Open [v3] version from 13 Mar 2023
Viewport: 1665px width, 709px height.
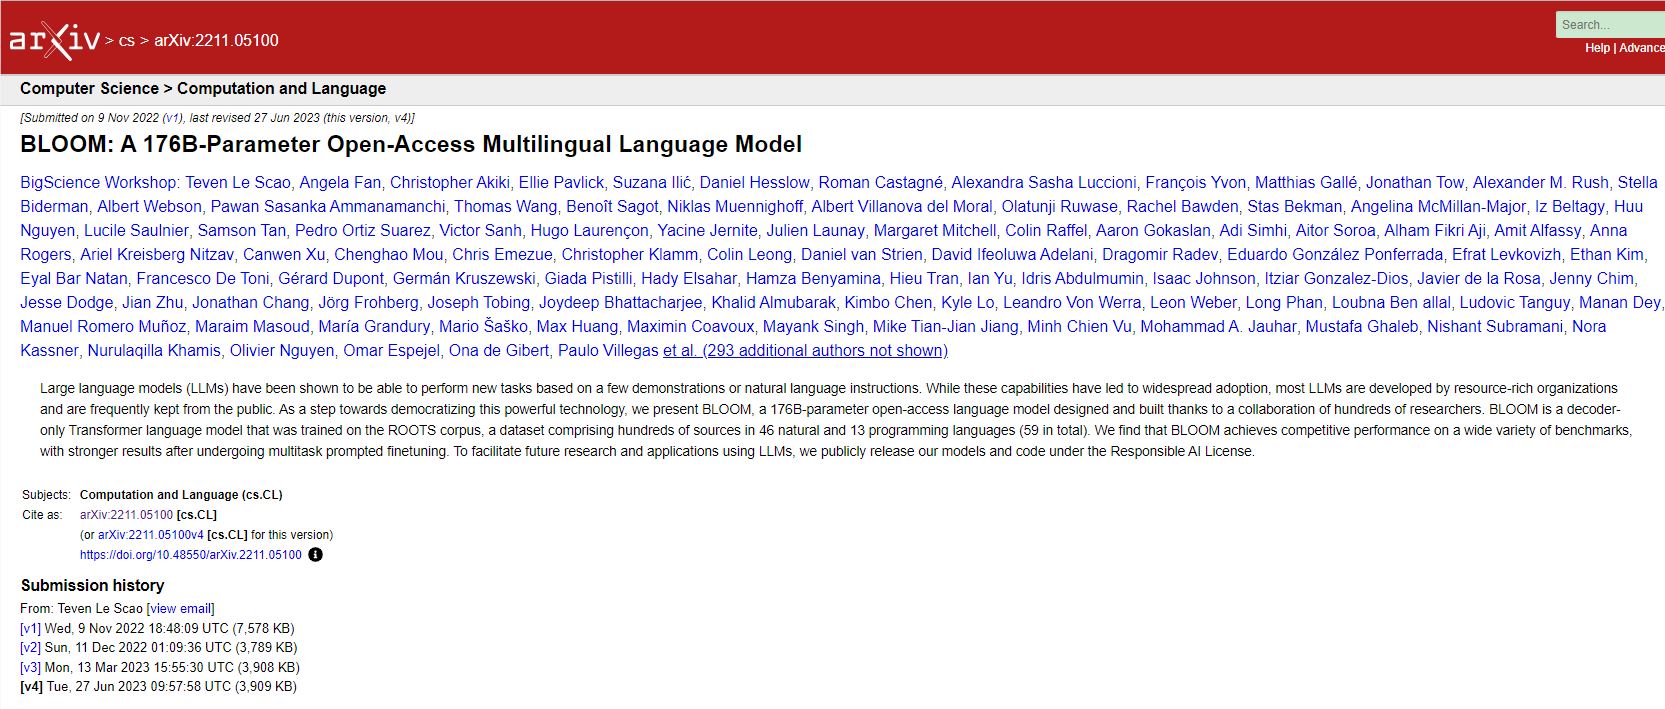tap(31, 667)
